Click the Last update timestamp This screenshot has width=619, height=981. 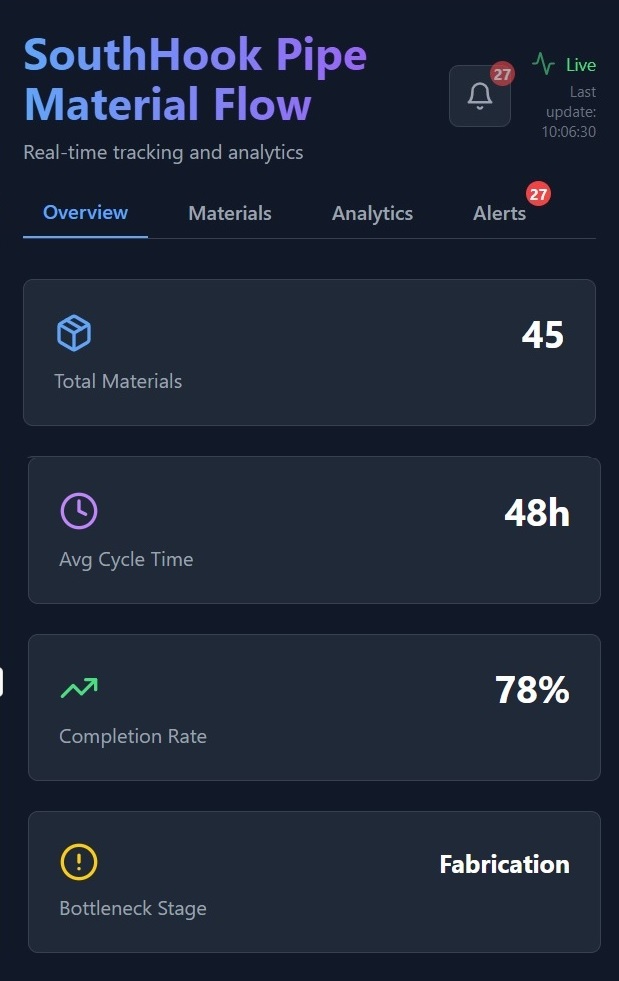click(x=570, y=112)
